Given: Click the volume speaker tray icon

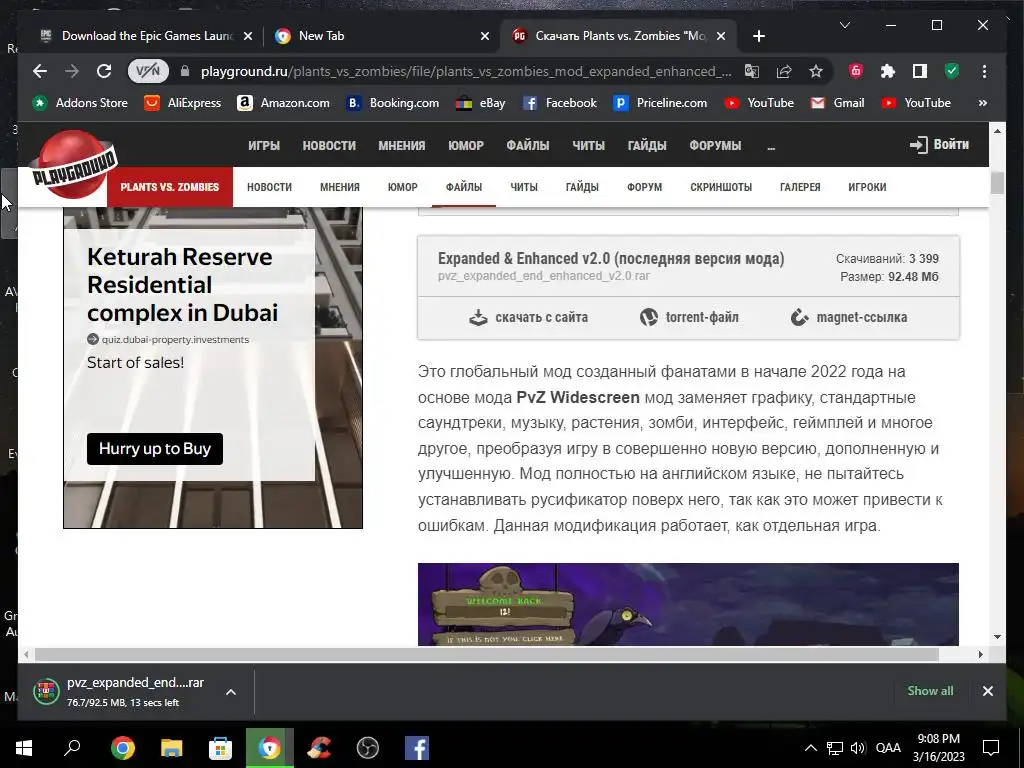Looking at the screenshot, I should (858, 748).
